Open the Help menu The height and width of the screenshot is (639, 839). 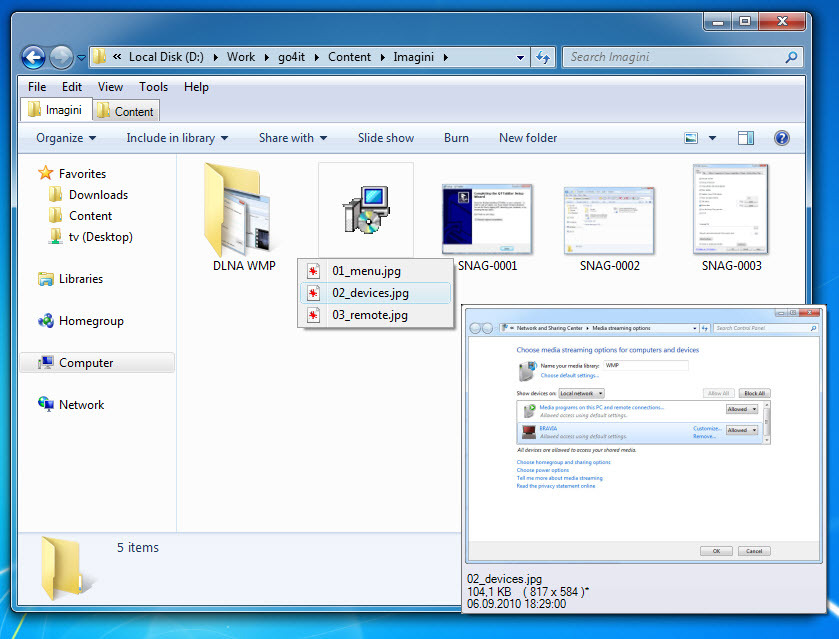(x=196, y=87)
